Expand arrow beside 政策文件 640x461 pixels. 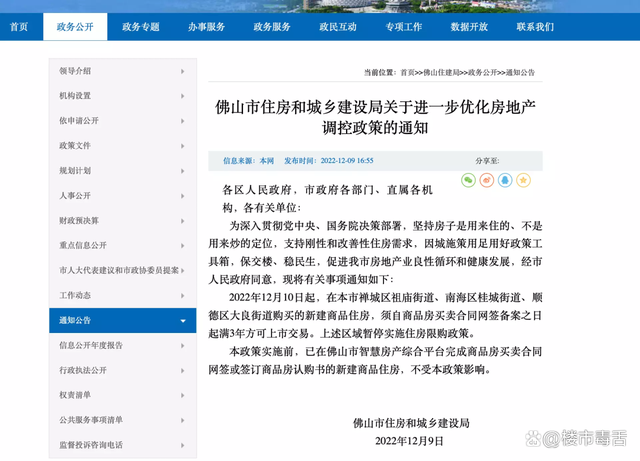click(x=182, y=146)
